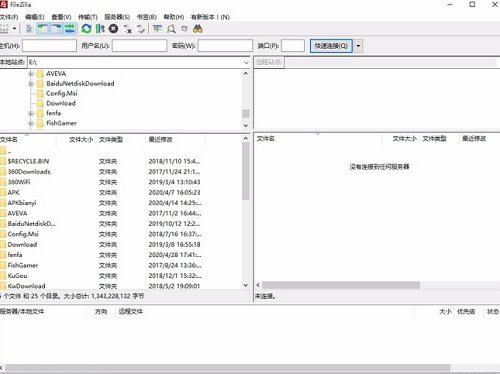Open the 书签(B) menu

[147, 17]
